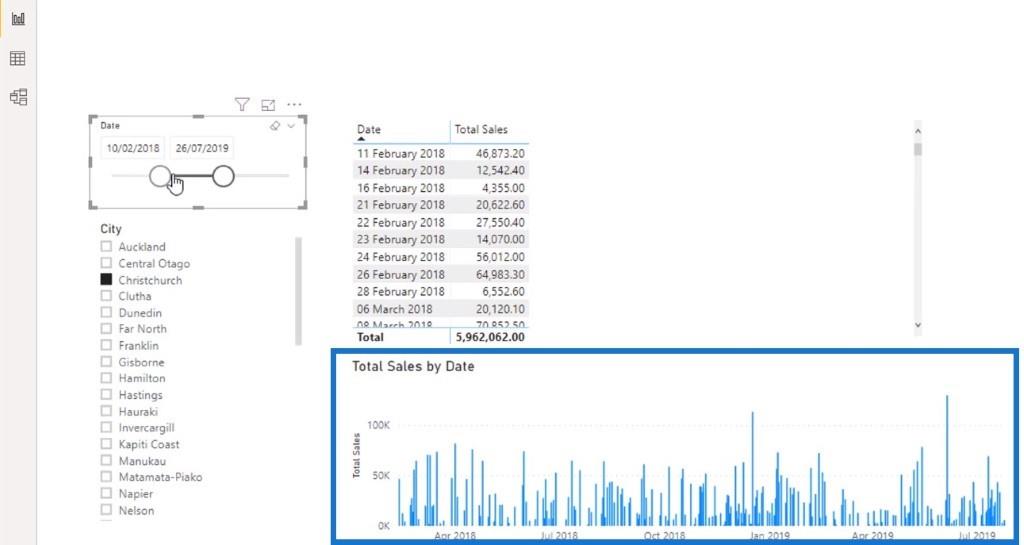1024x545 pixels.
Task: Click the right date slider handle
Action: click(223, 176)
